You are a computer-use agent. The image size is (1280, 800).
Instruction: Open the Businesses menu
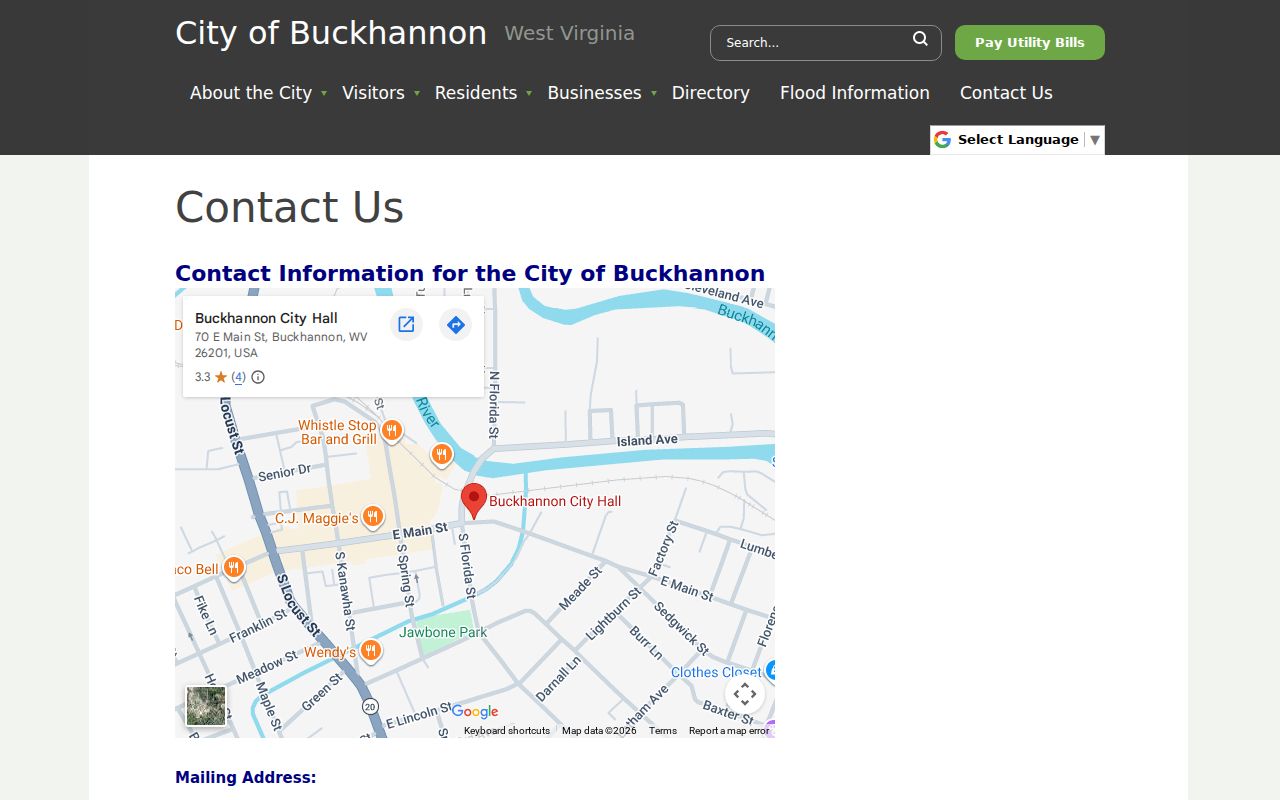[594, 92]
